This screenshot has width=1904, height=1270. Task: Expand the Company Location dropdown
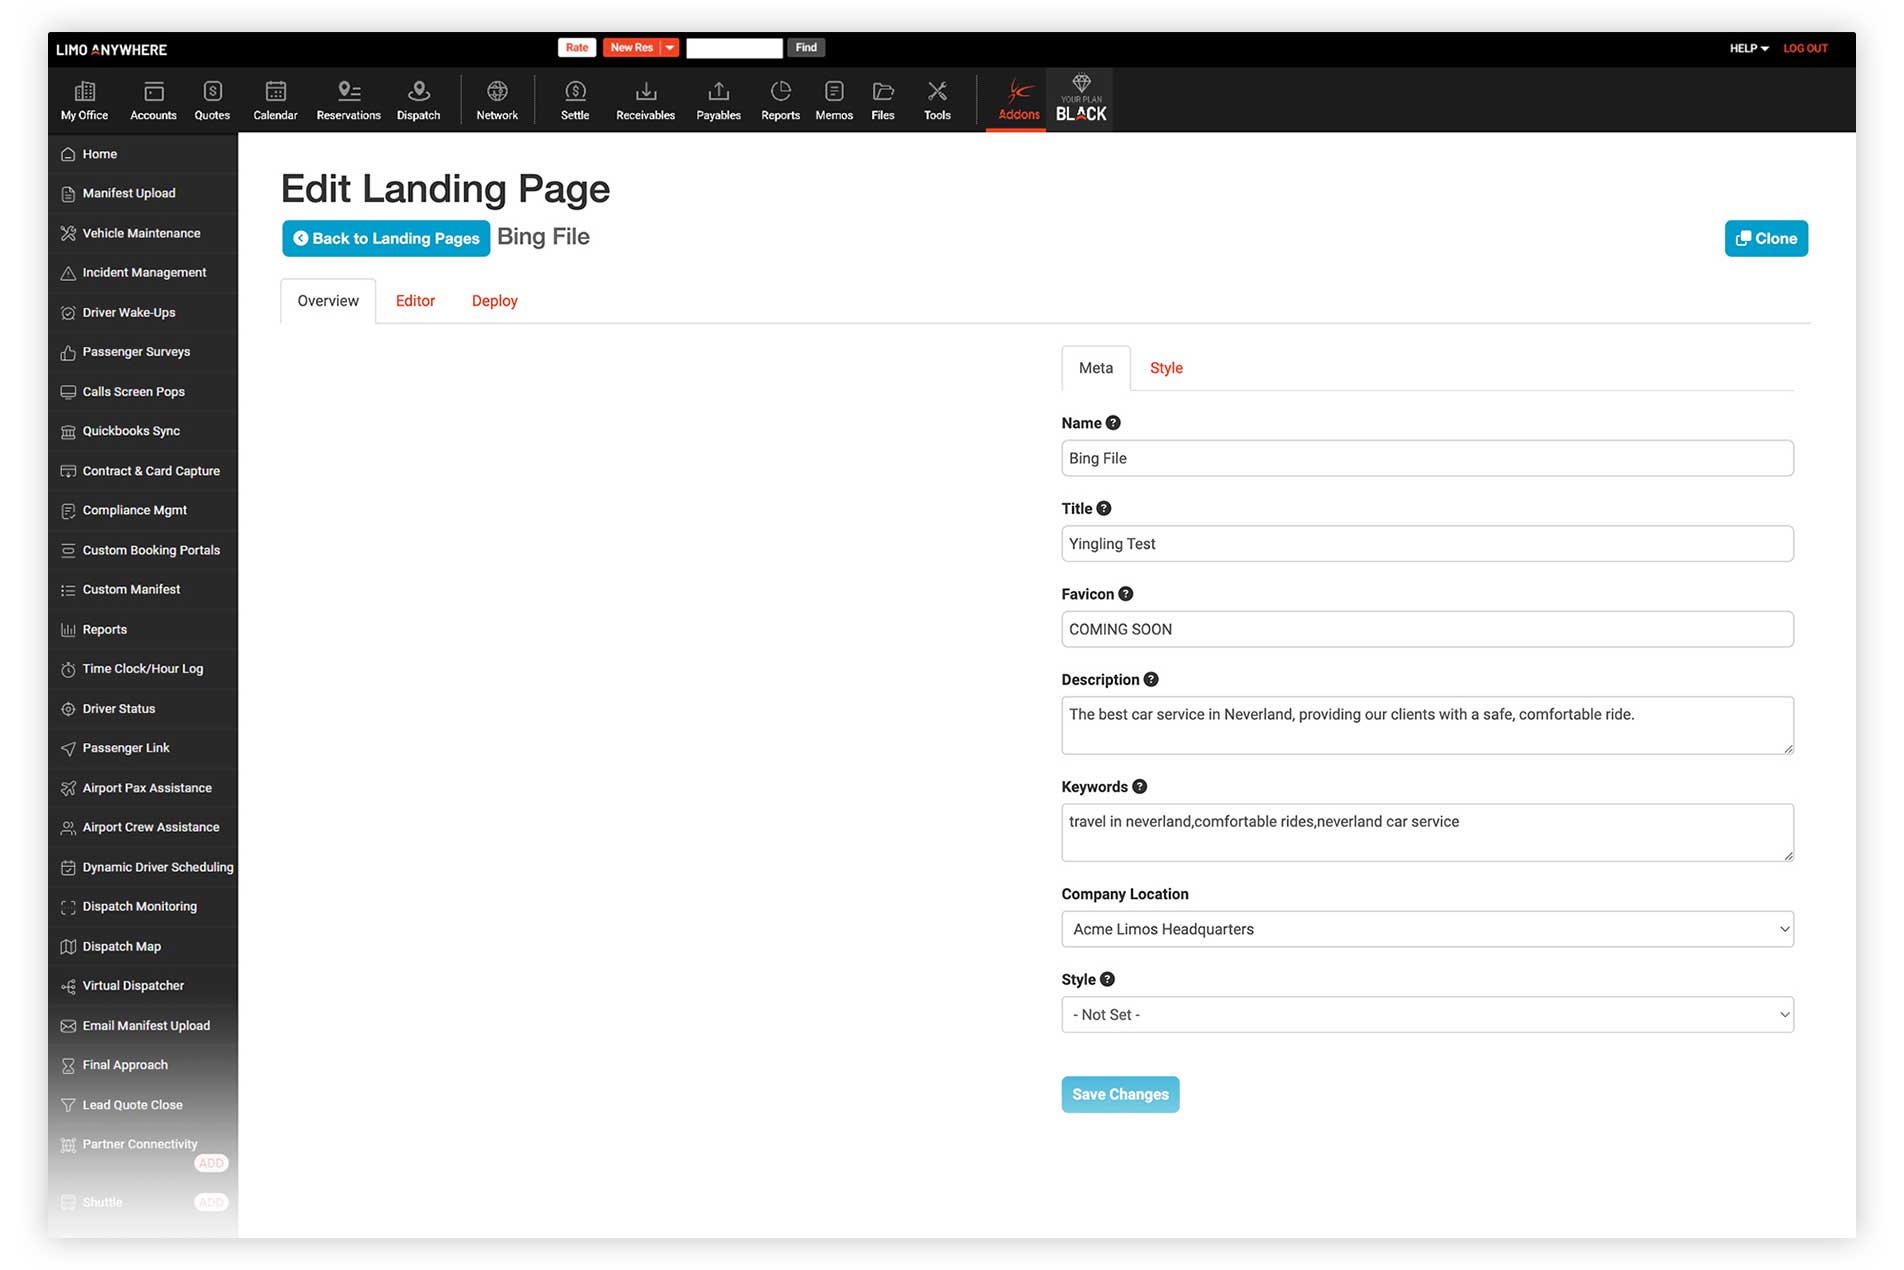point(1427,929)
